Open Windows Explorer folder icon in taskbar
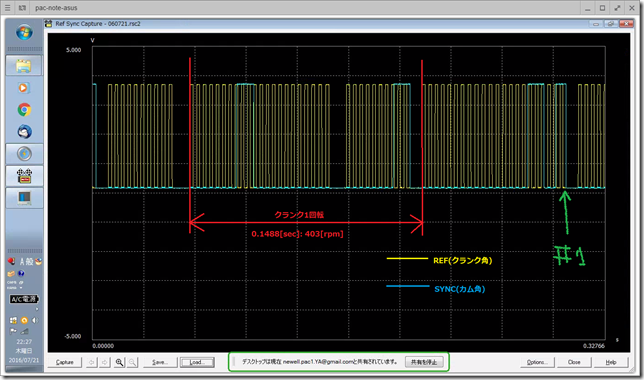Viewport: 644px width, 380px height. click(x=24, y=66)
